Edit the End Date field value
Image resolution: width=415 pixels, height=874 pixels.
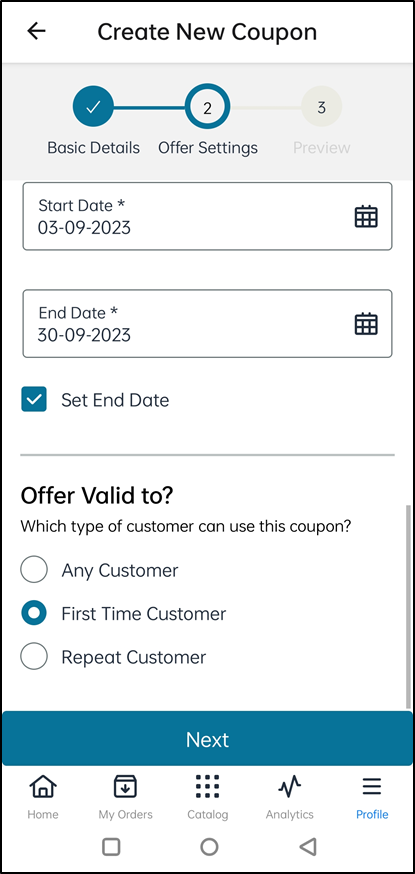pyautogui.click(x=207, y=324)
